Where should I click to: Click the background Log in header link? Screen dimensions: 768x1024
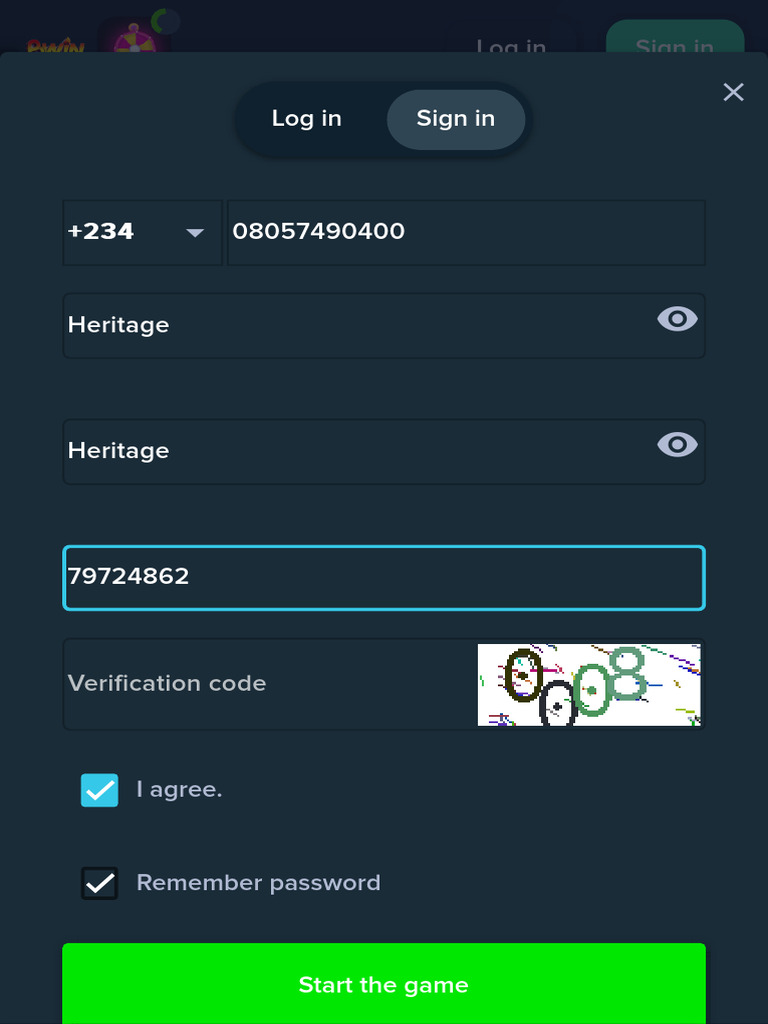coord(511,44)
